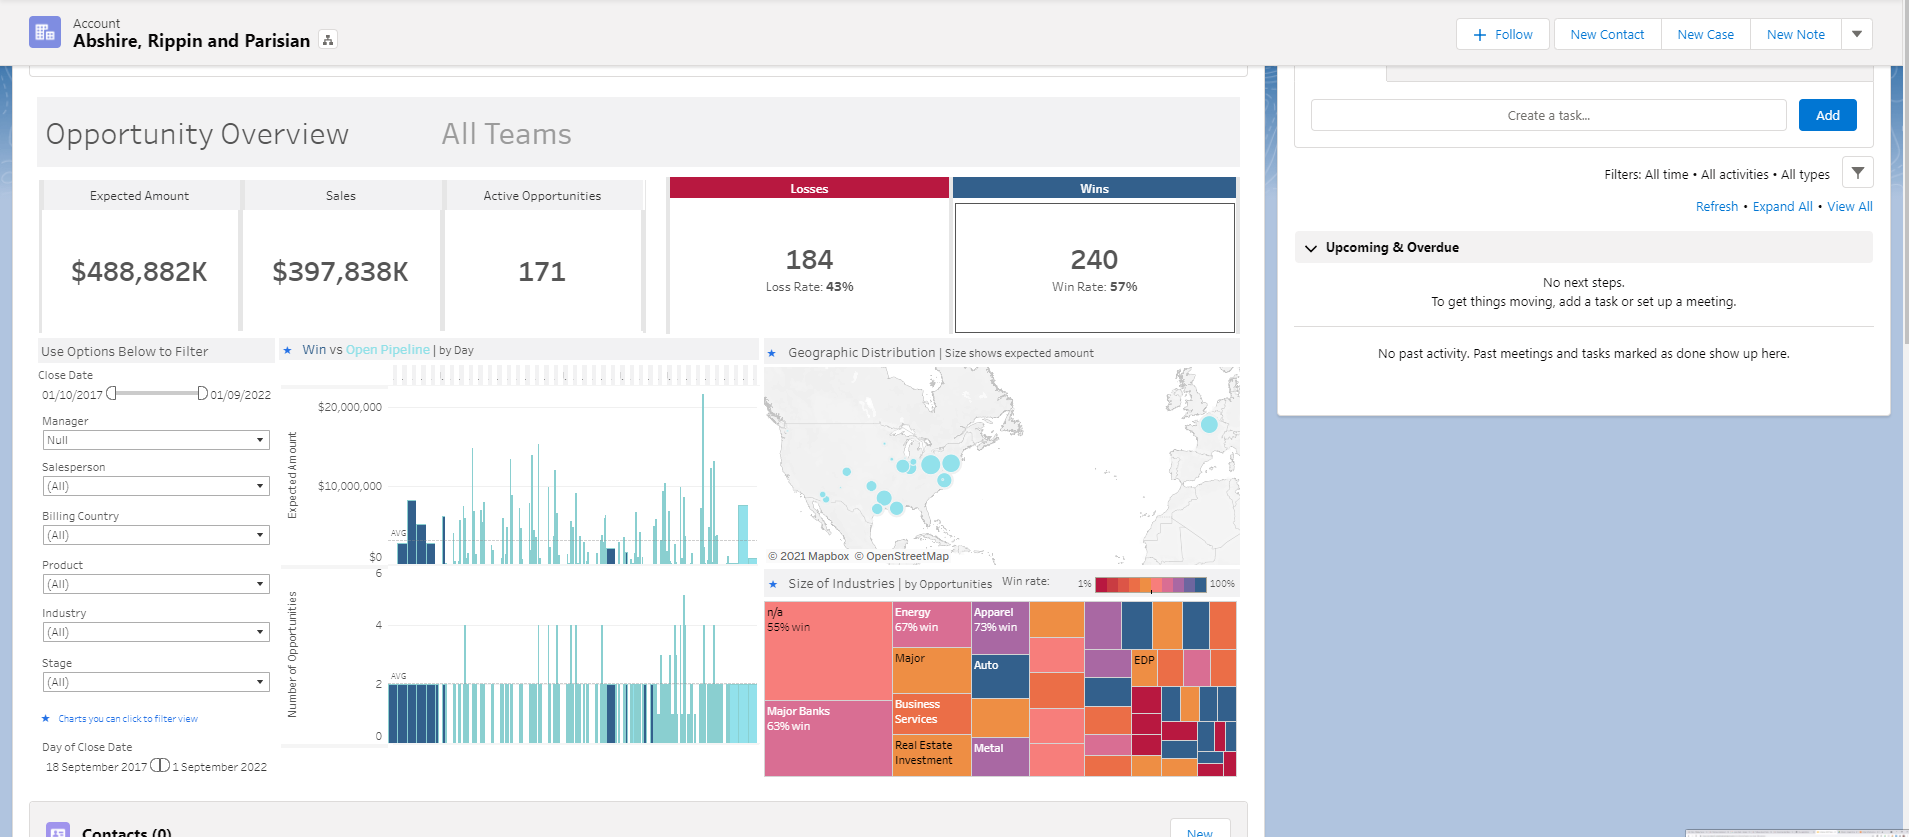
Task: Collapse Upcoming & Overdue section
Action: [1310, 248]
